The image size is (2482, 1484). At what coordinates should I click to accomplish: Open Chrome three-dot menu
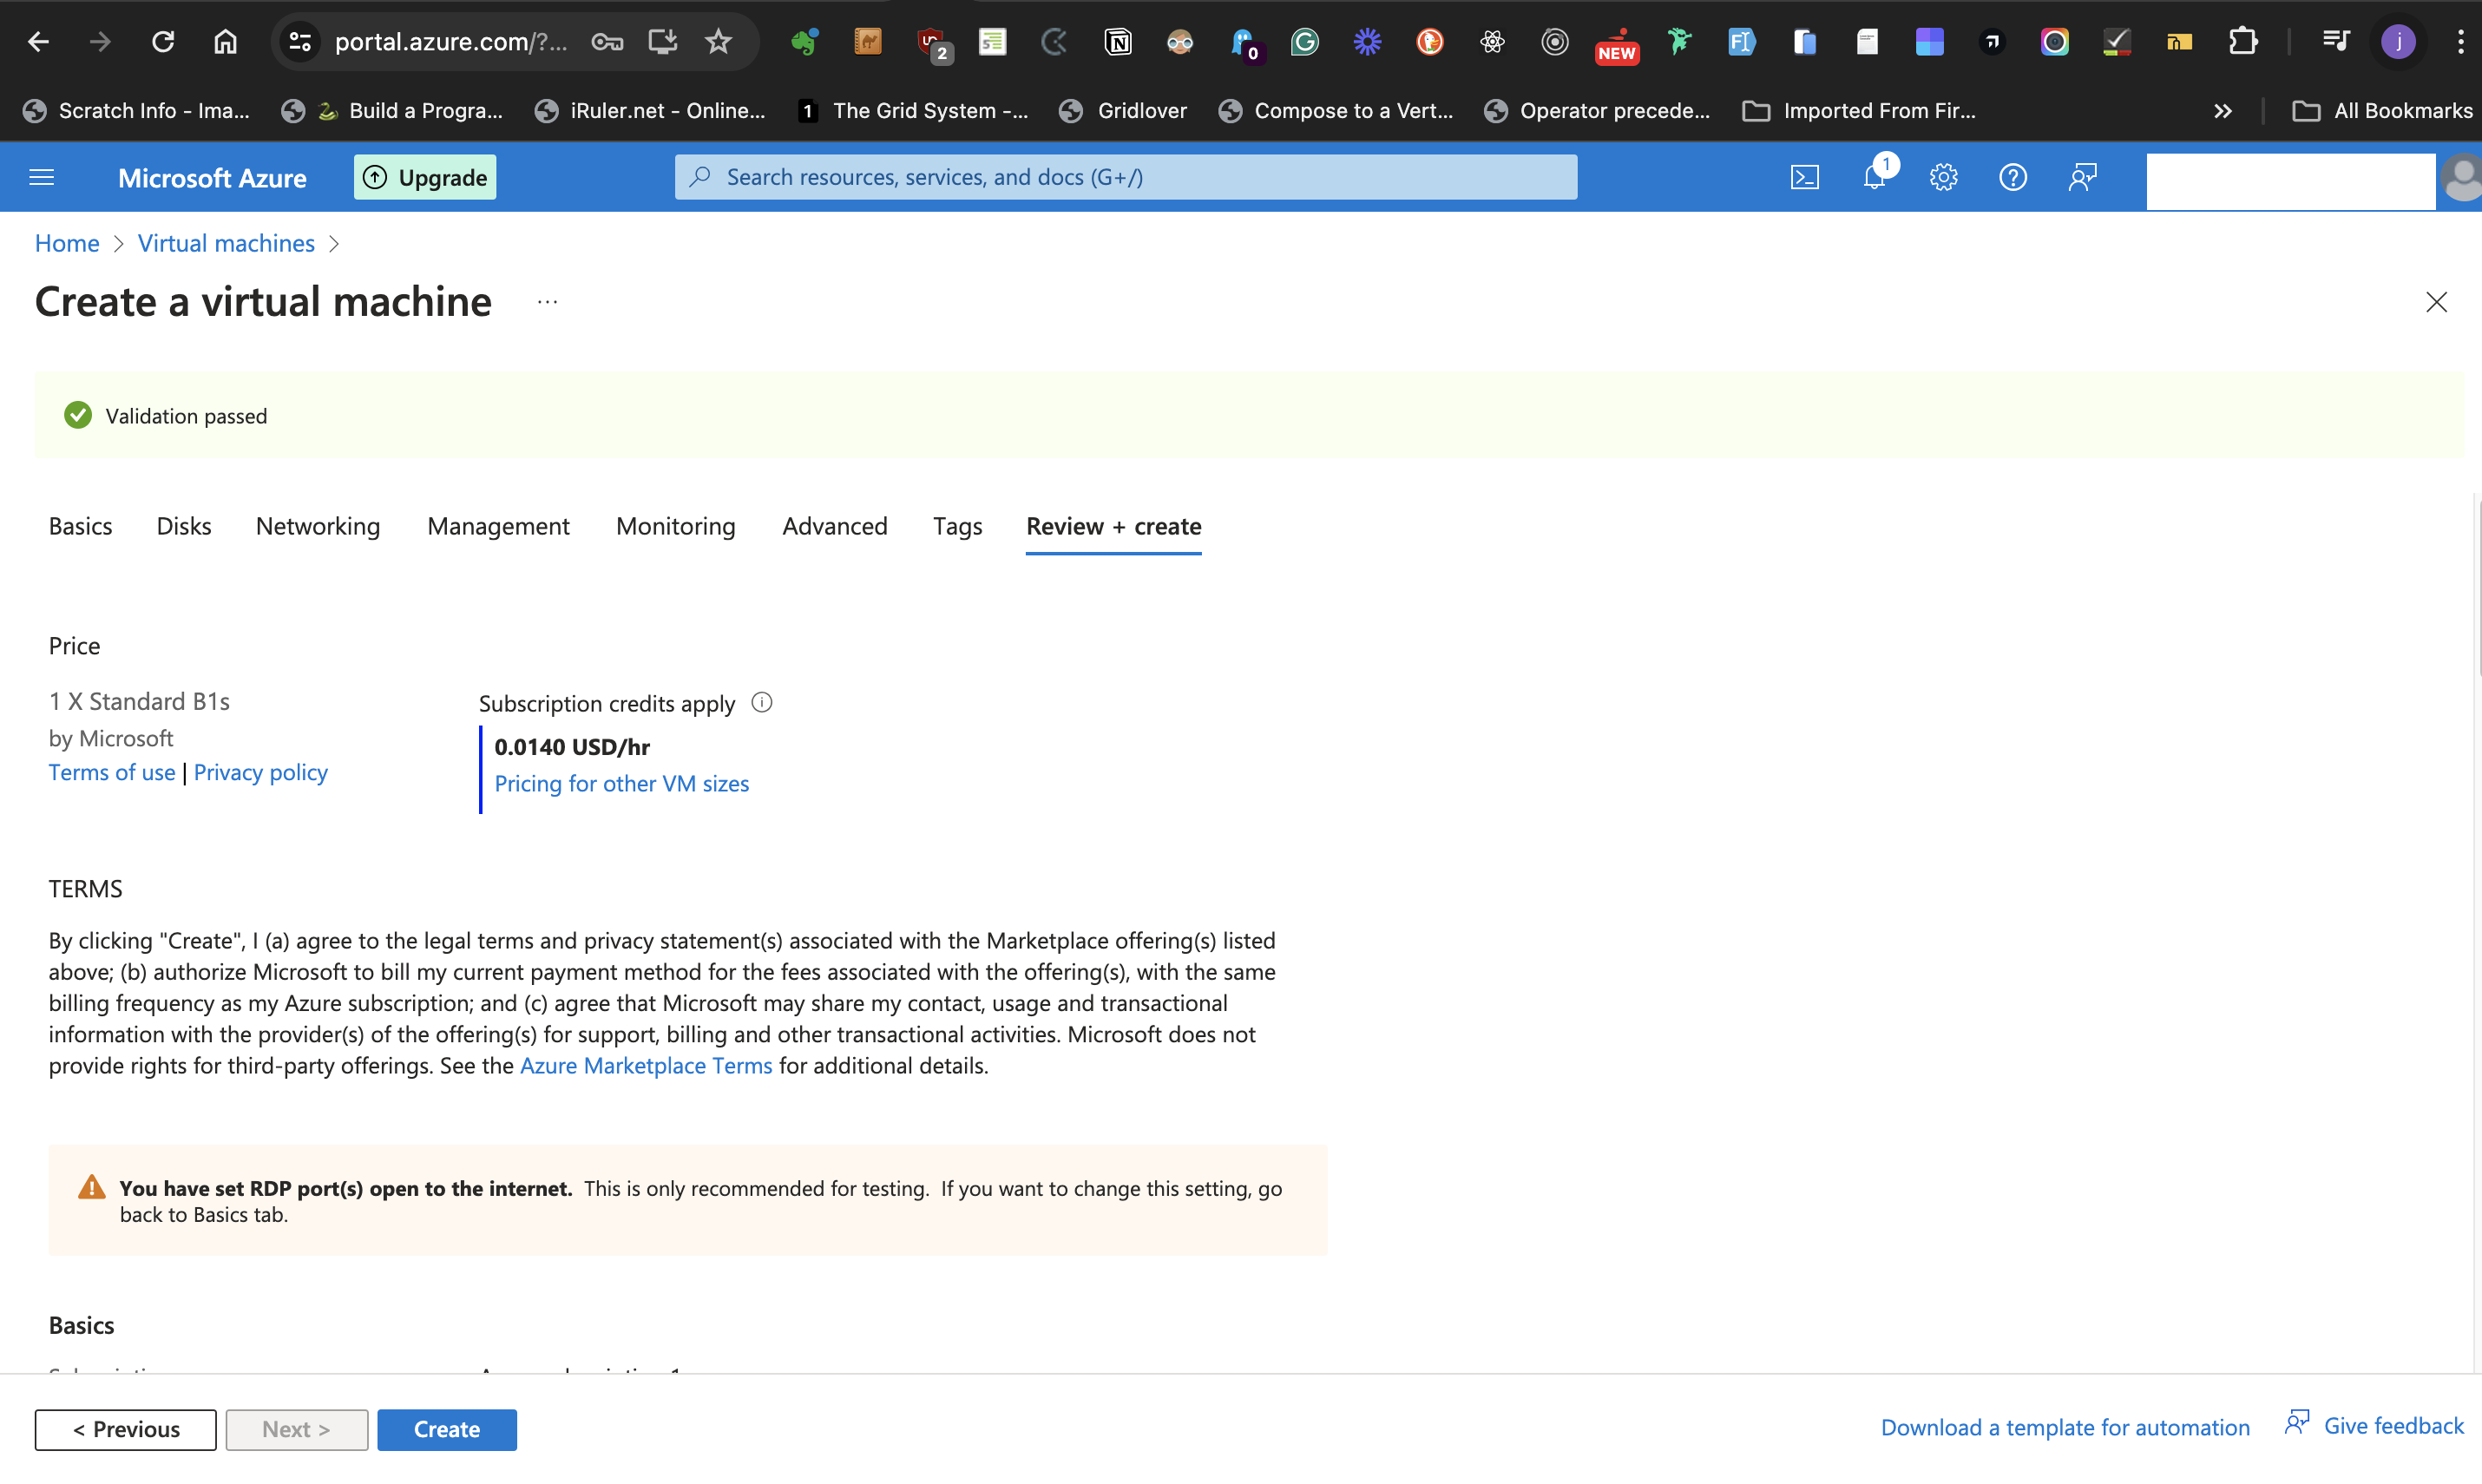pyautogui.click(x=2460, y=41)
